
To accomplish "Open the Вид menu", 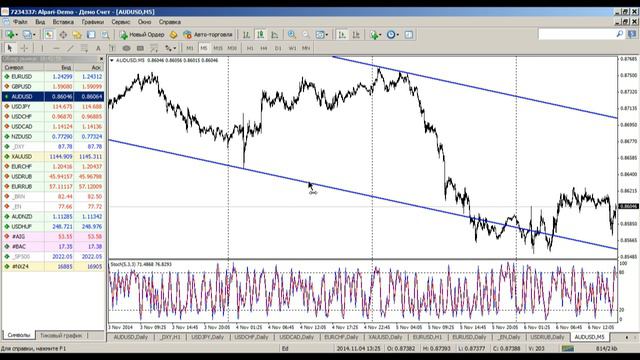I will 40,22.
